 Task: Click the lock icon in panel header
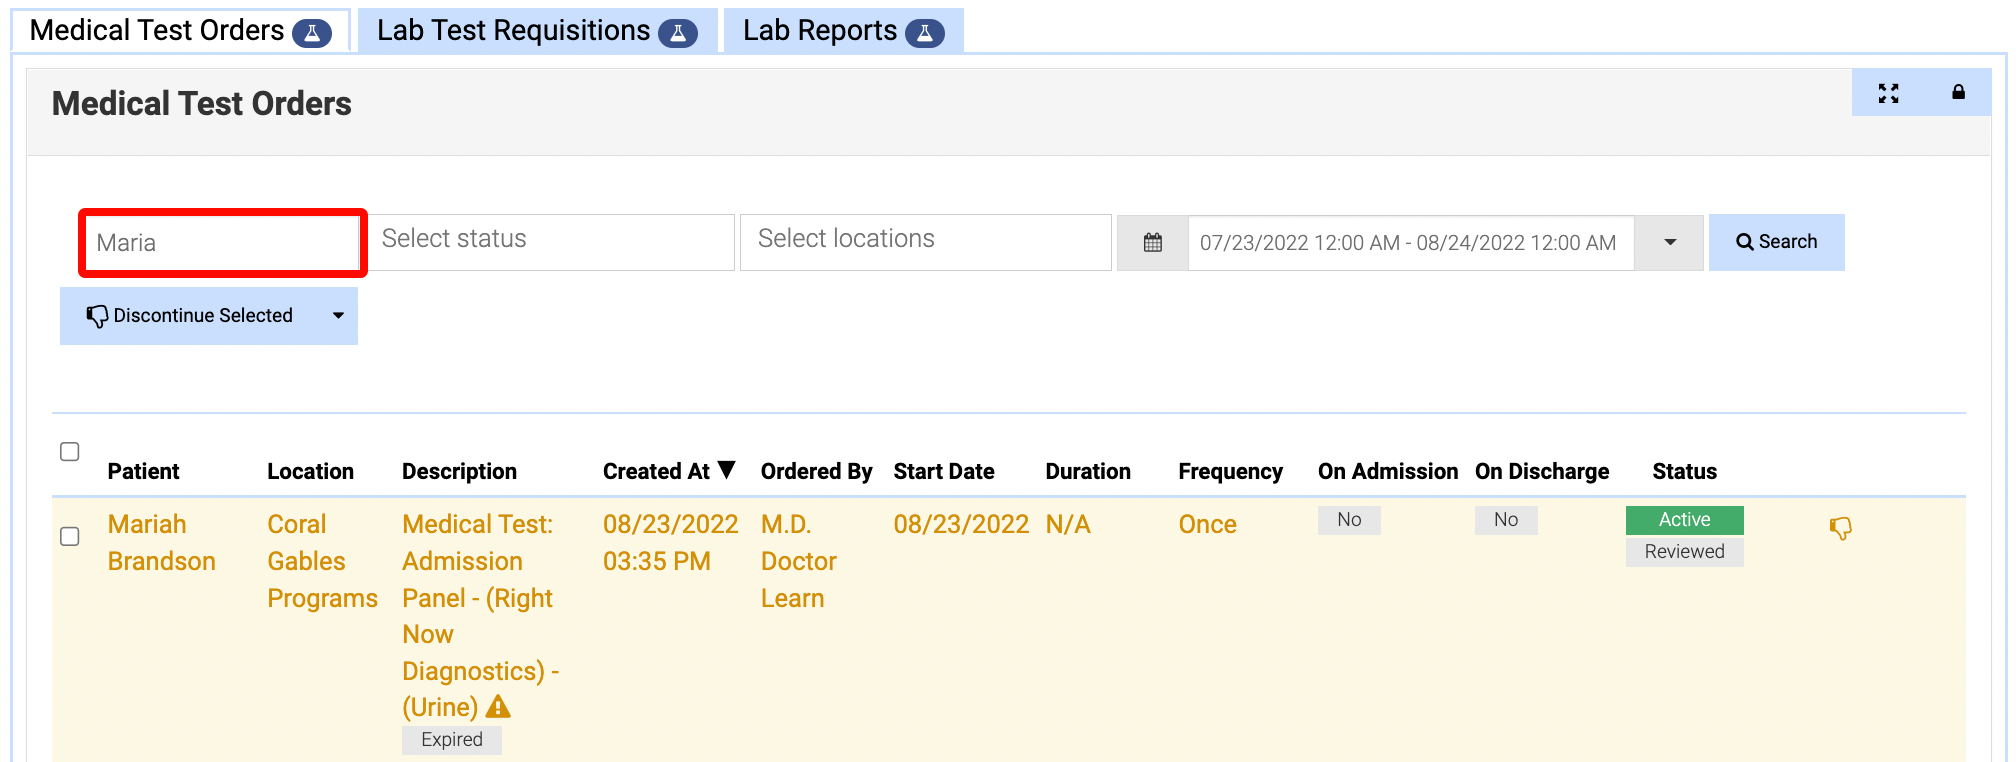pyautogui.click(x=1958, y=93)
